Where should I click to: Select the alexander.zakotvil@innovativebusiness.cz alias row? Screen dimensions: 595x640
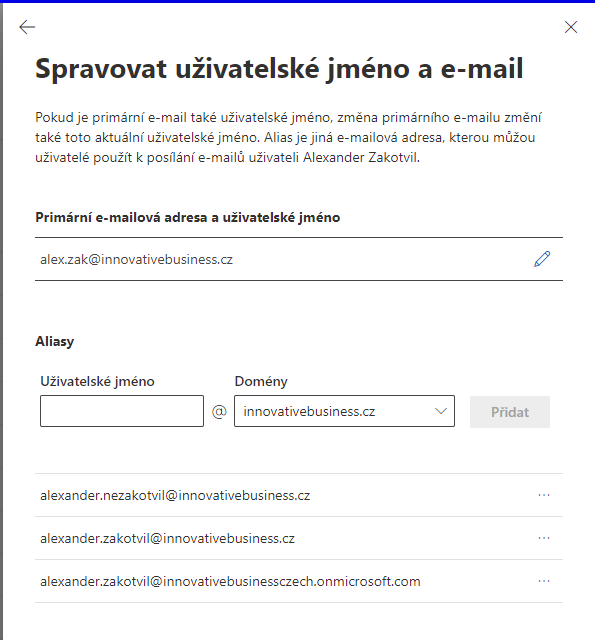click(x=299, y=538)
